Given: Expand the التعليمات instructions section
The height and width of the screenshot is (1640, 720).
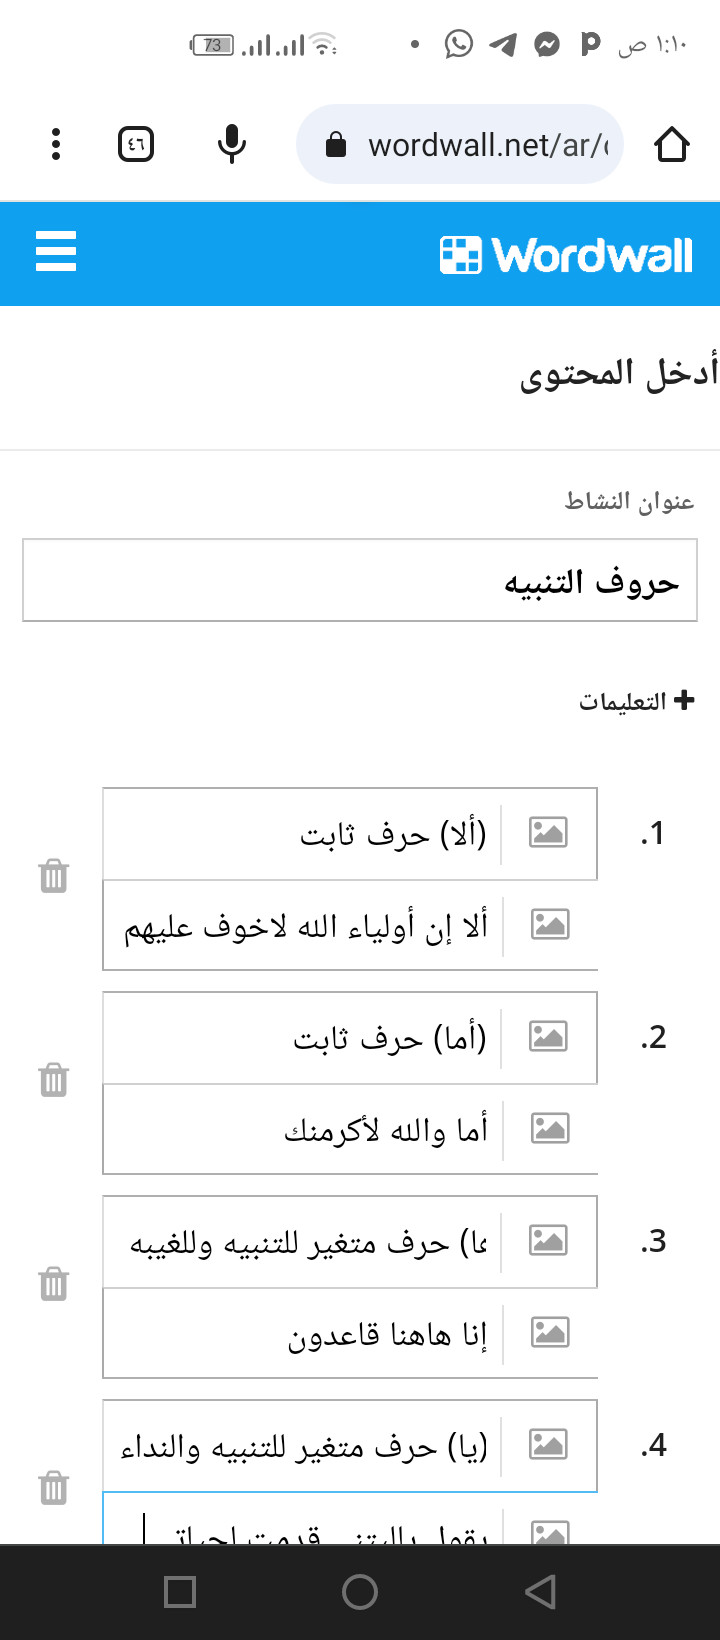Looking at the screenshot, I should (636, 701).
